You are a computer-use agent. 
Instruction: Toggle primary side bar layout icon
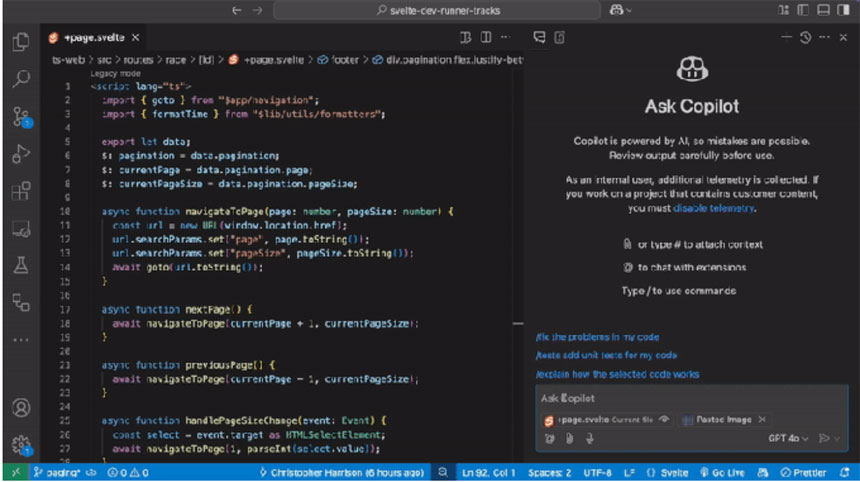point(803,10)
